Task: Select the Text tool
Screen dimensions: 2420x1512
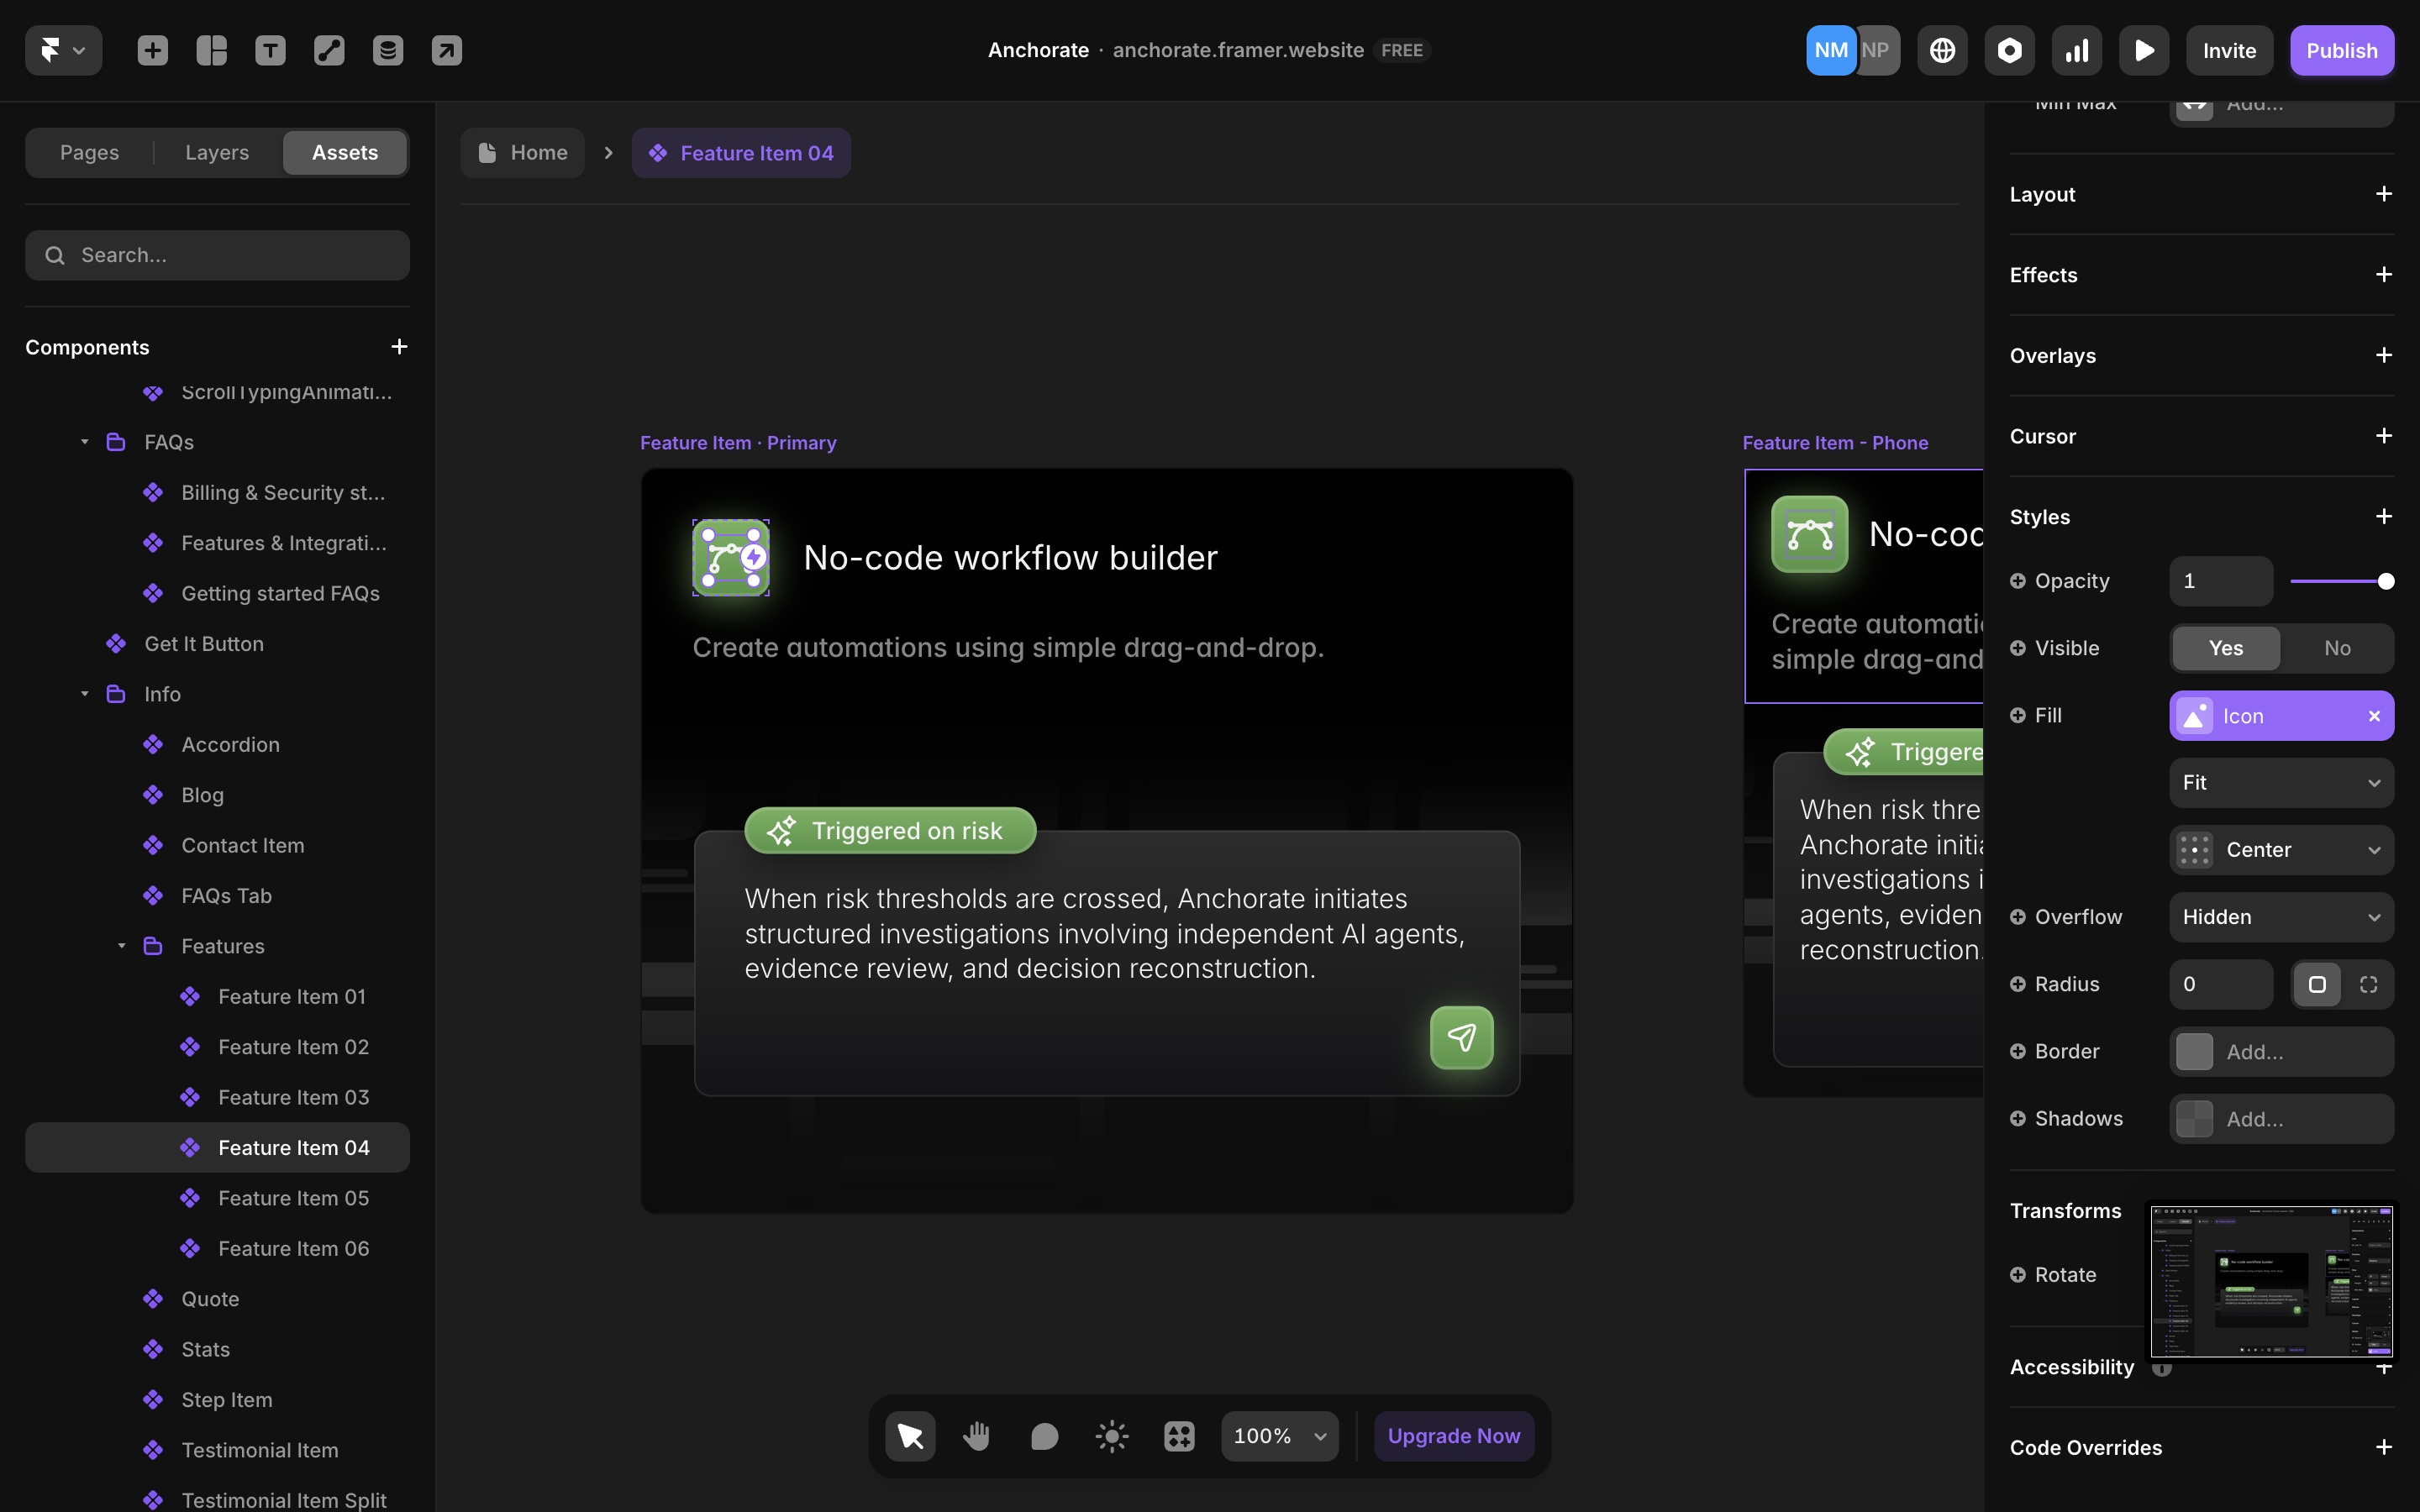Action: coord(270,50)
